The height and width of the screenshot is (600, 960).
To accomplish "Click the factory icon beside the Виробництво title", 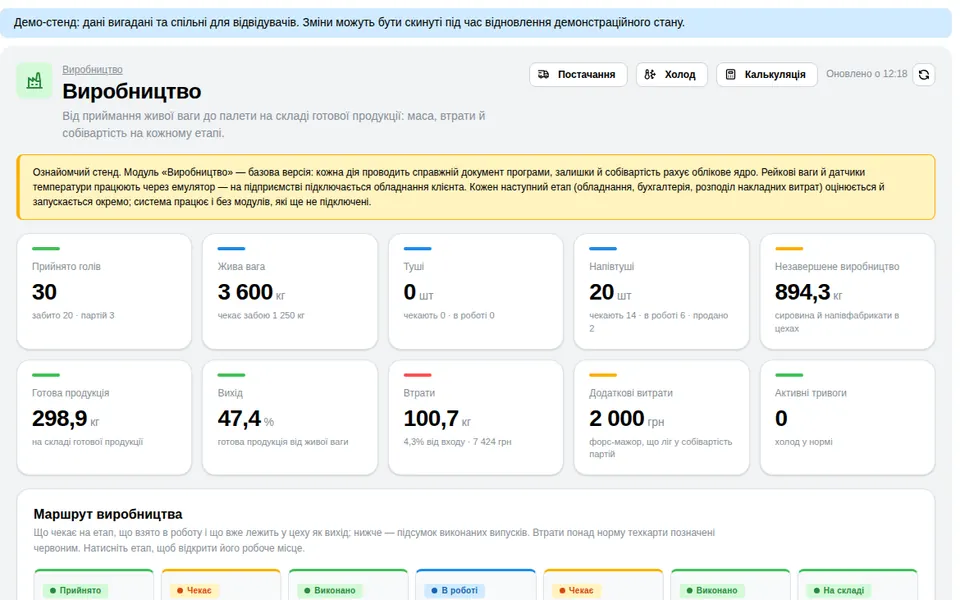I will (x=34, y=80).
